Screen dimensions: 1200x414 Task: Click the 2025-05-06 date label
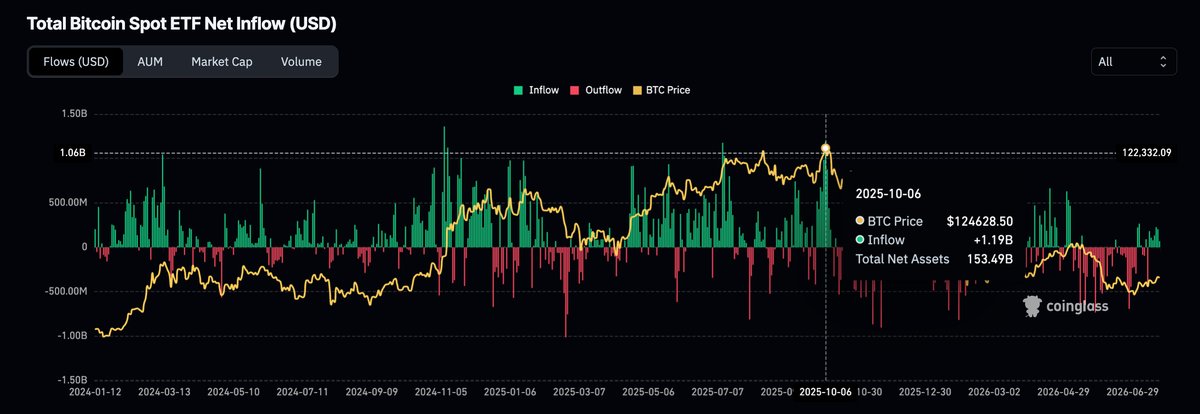651,393
